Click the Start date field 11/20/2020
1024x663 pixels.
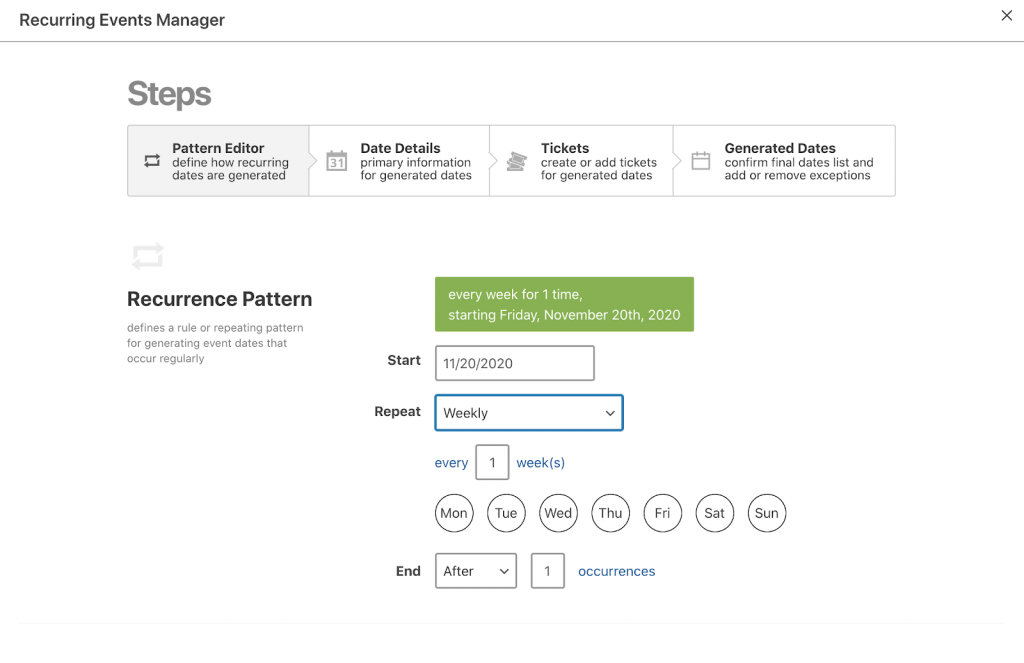point(515,363)
